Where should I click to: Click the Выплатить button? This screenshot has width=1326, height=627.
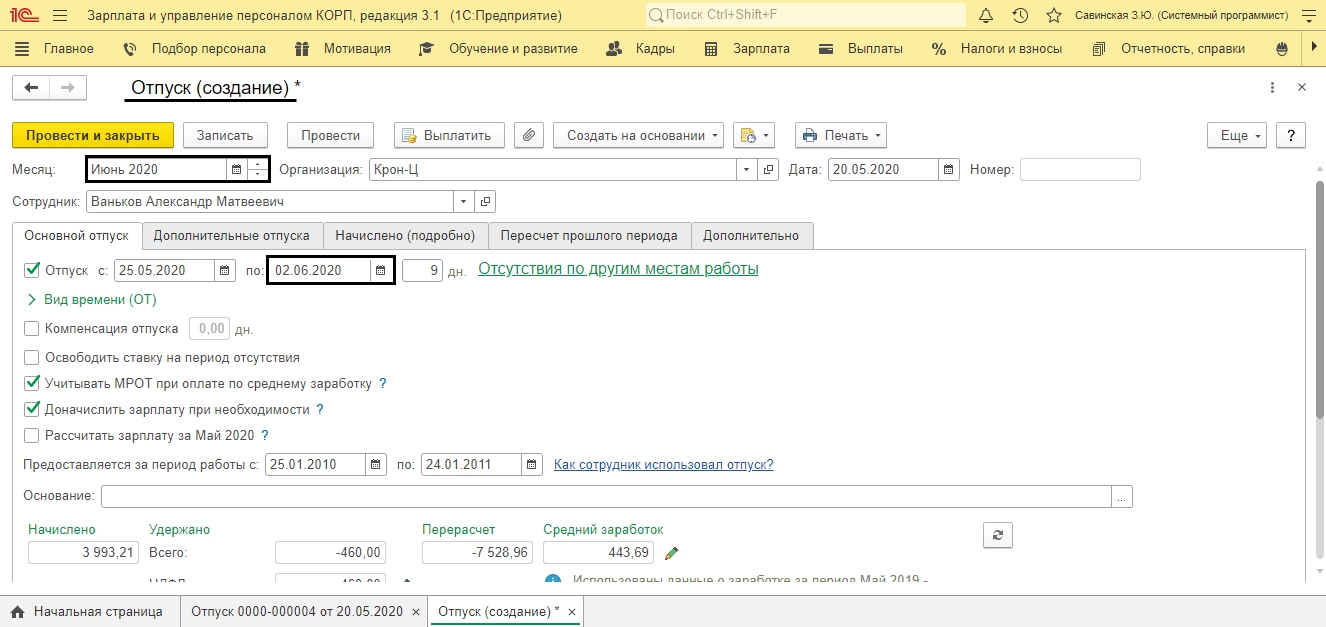[x=448, y=135]
